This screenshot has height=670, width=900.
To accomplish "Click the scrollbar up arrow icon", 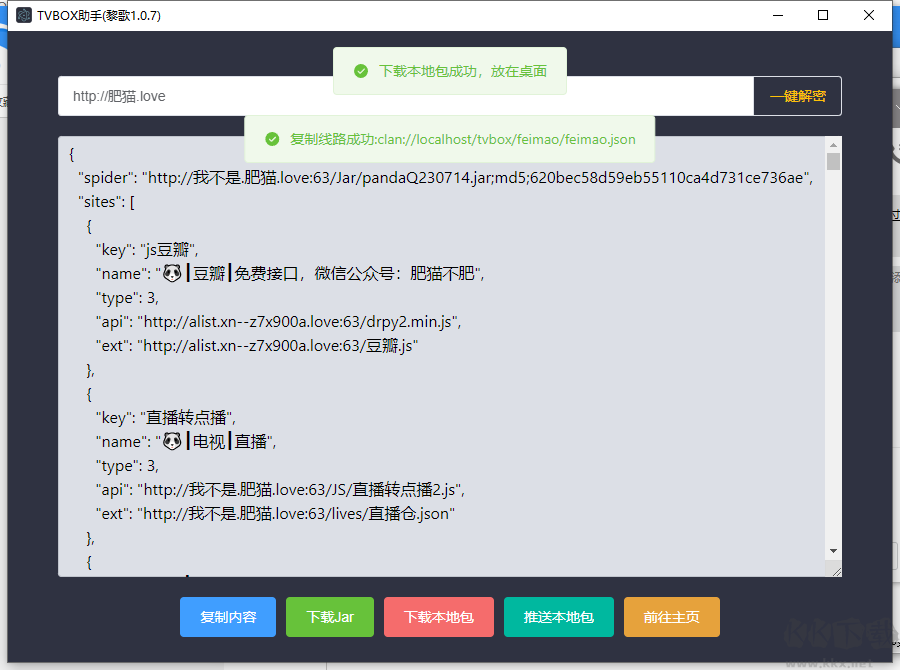I will pos(833,145).
